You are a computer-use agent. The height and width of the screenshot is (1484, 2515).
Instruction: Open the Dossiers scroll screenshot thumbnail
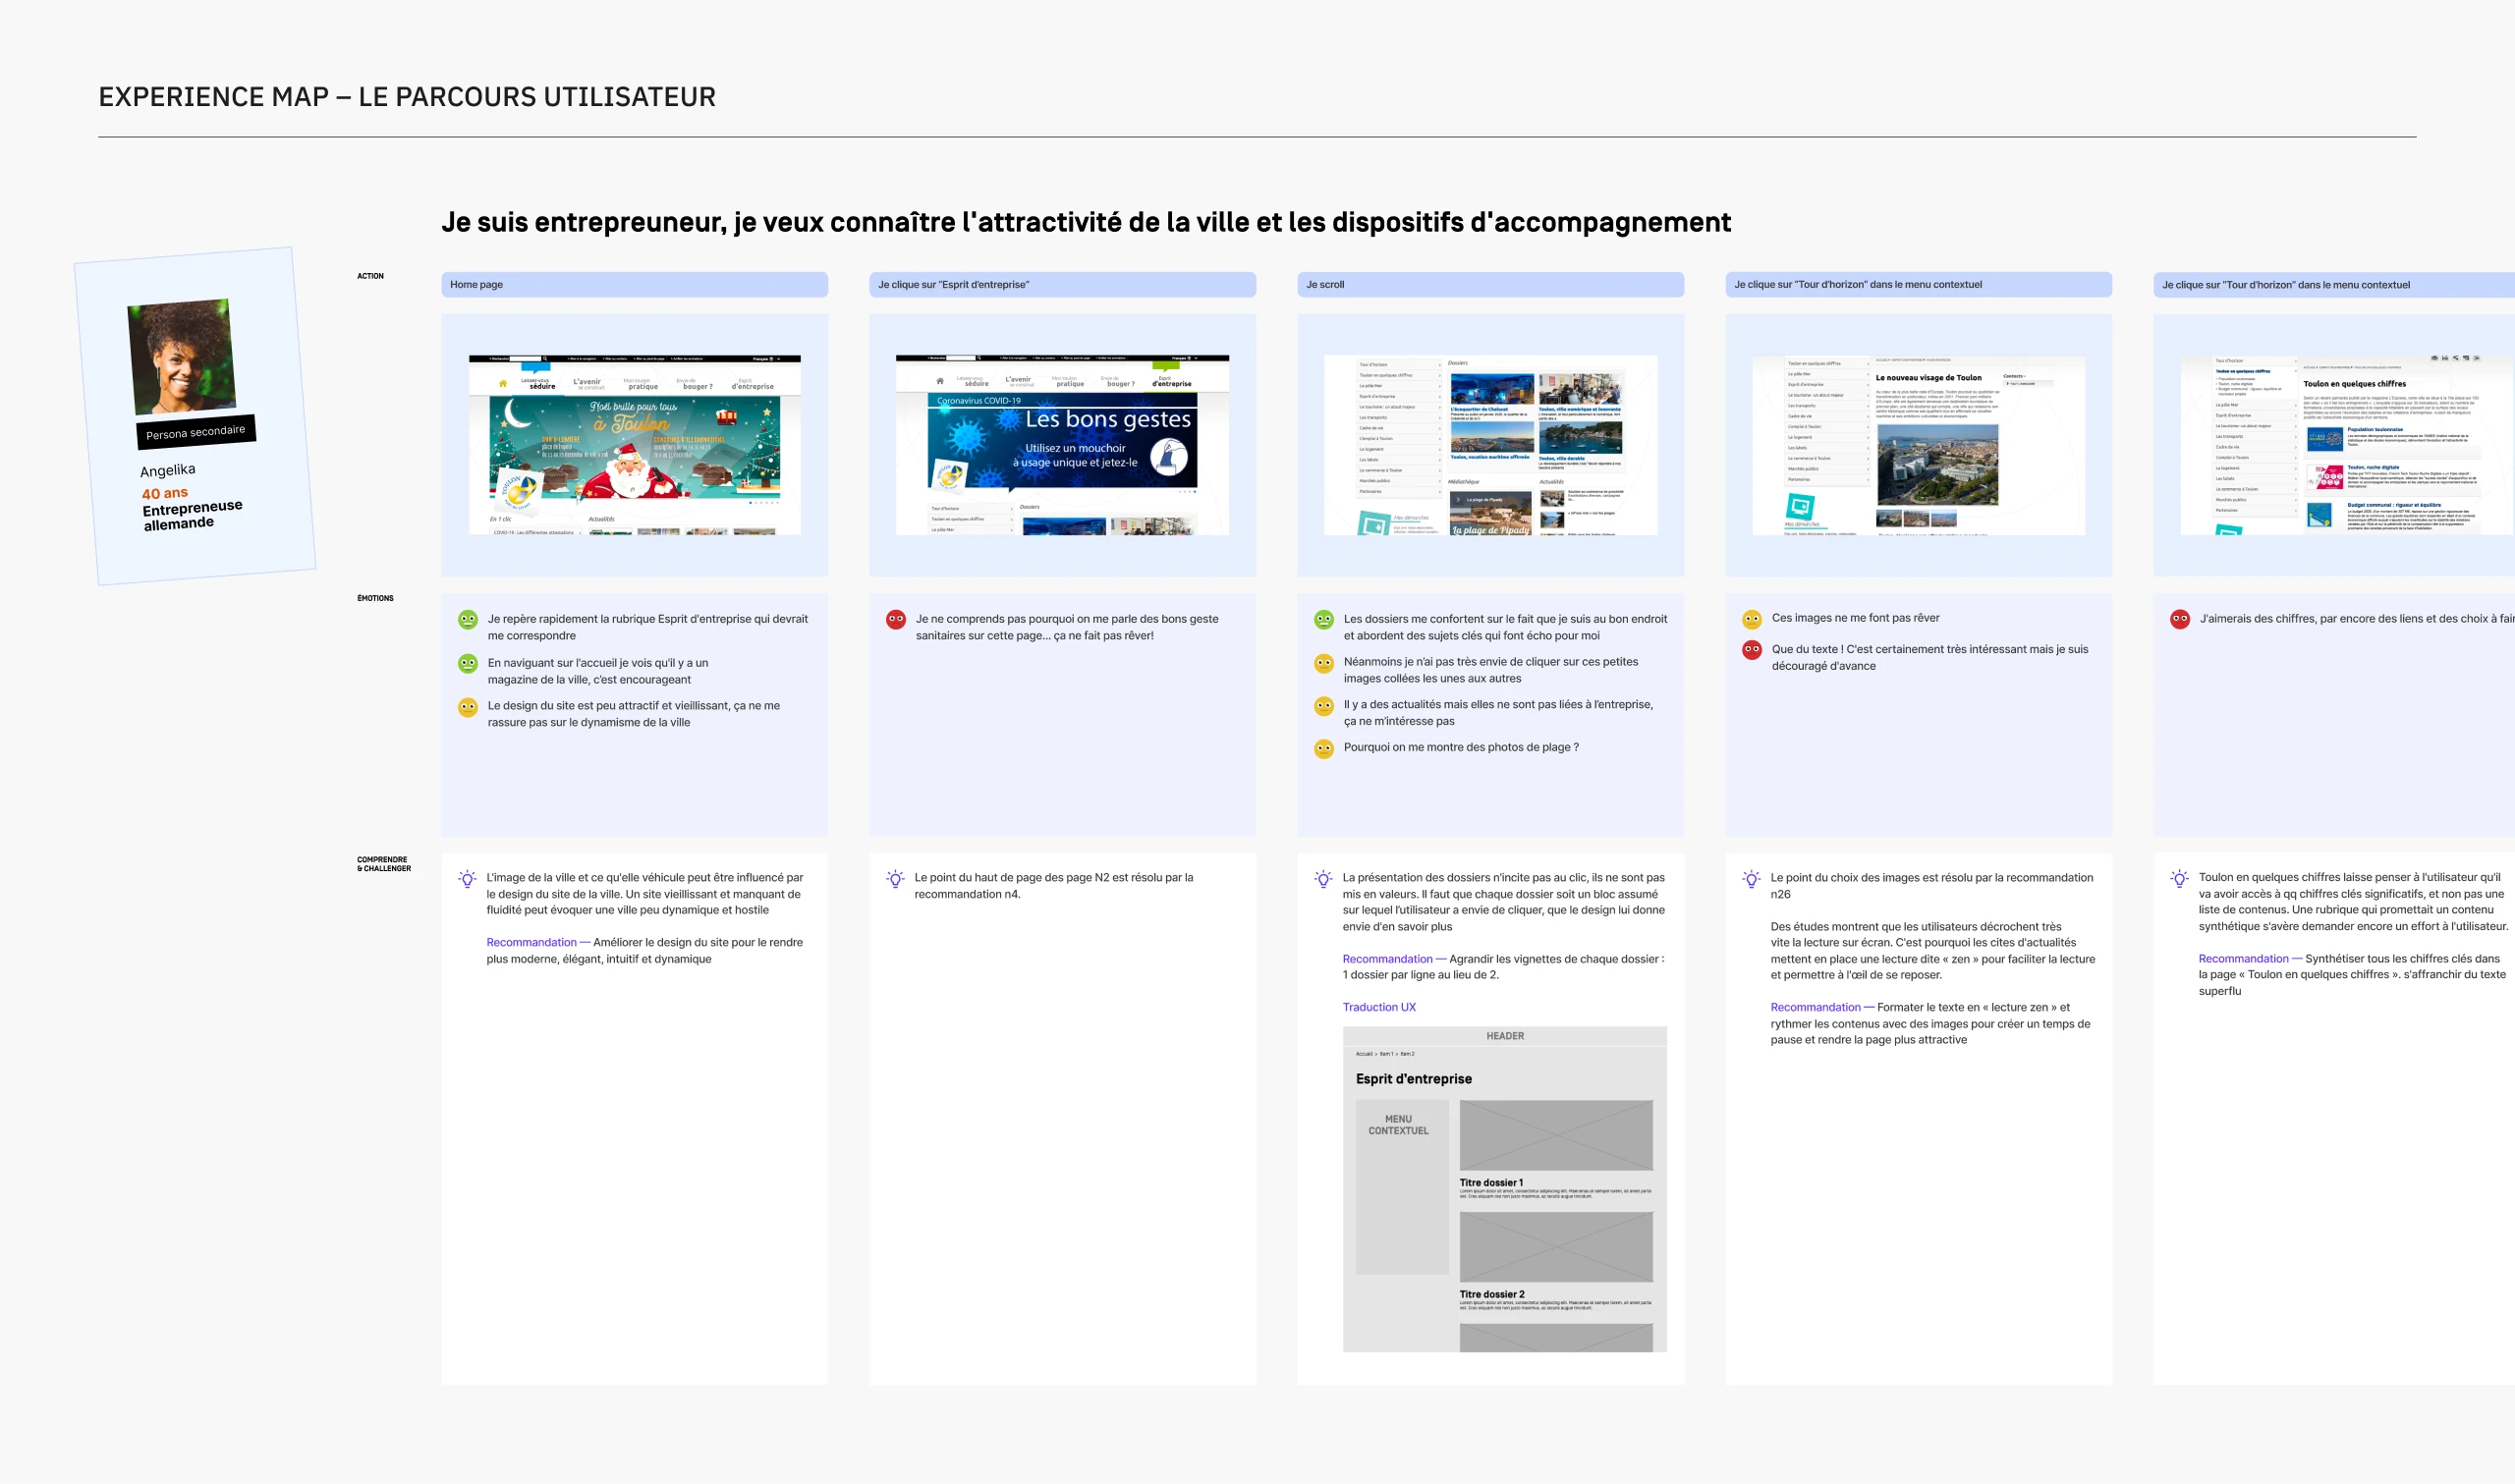1490,445
